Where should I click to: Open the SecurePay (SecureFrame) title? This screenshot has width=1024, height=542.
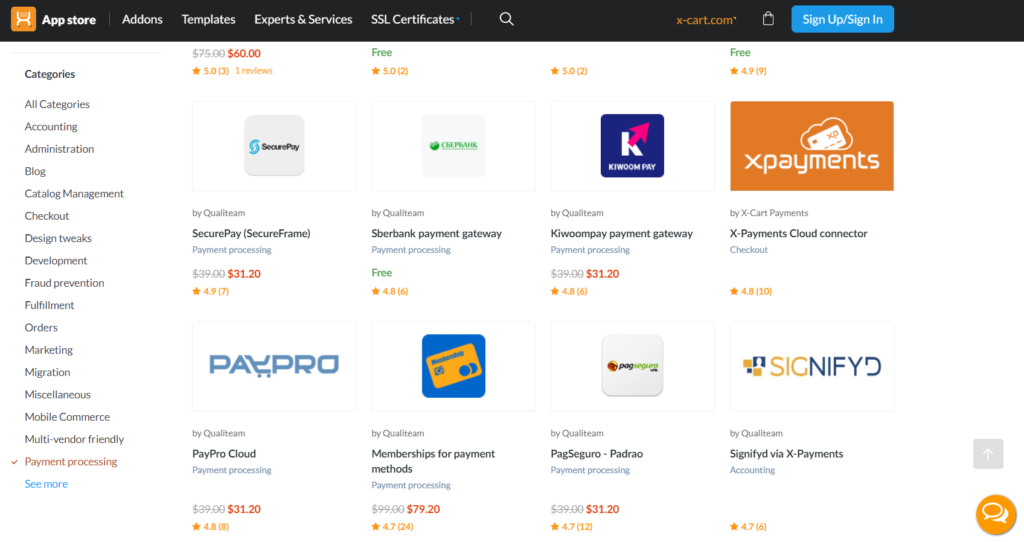(251, 233)
